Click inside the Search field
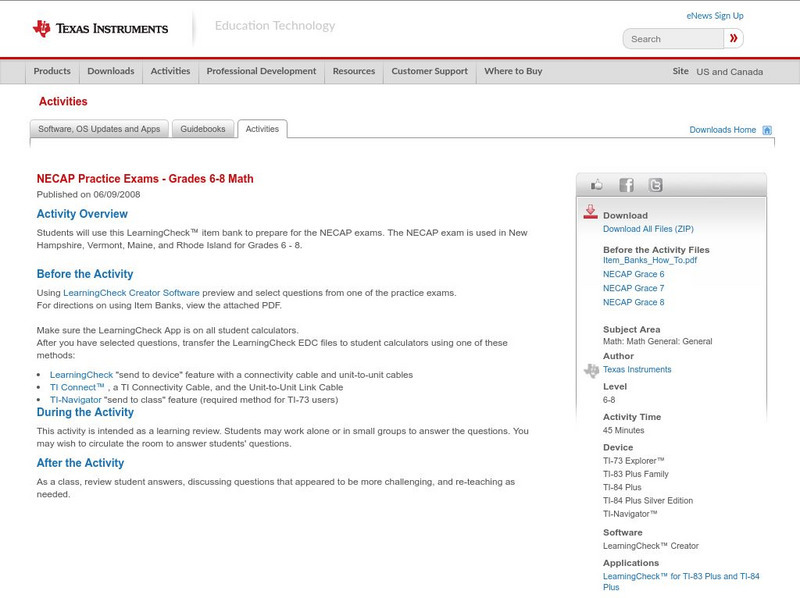 click(670, 38)
